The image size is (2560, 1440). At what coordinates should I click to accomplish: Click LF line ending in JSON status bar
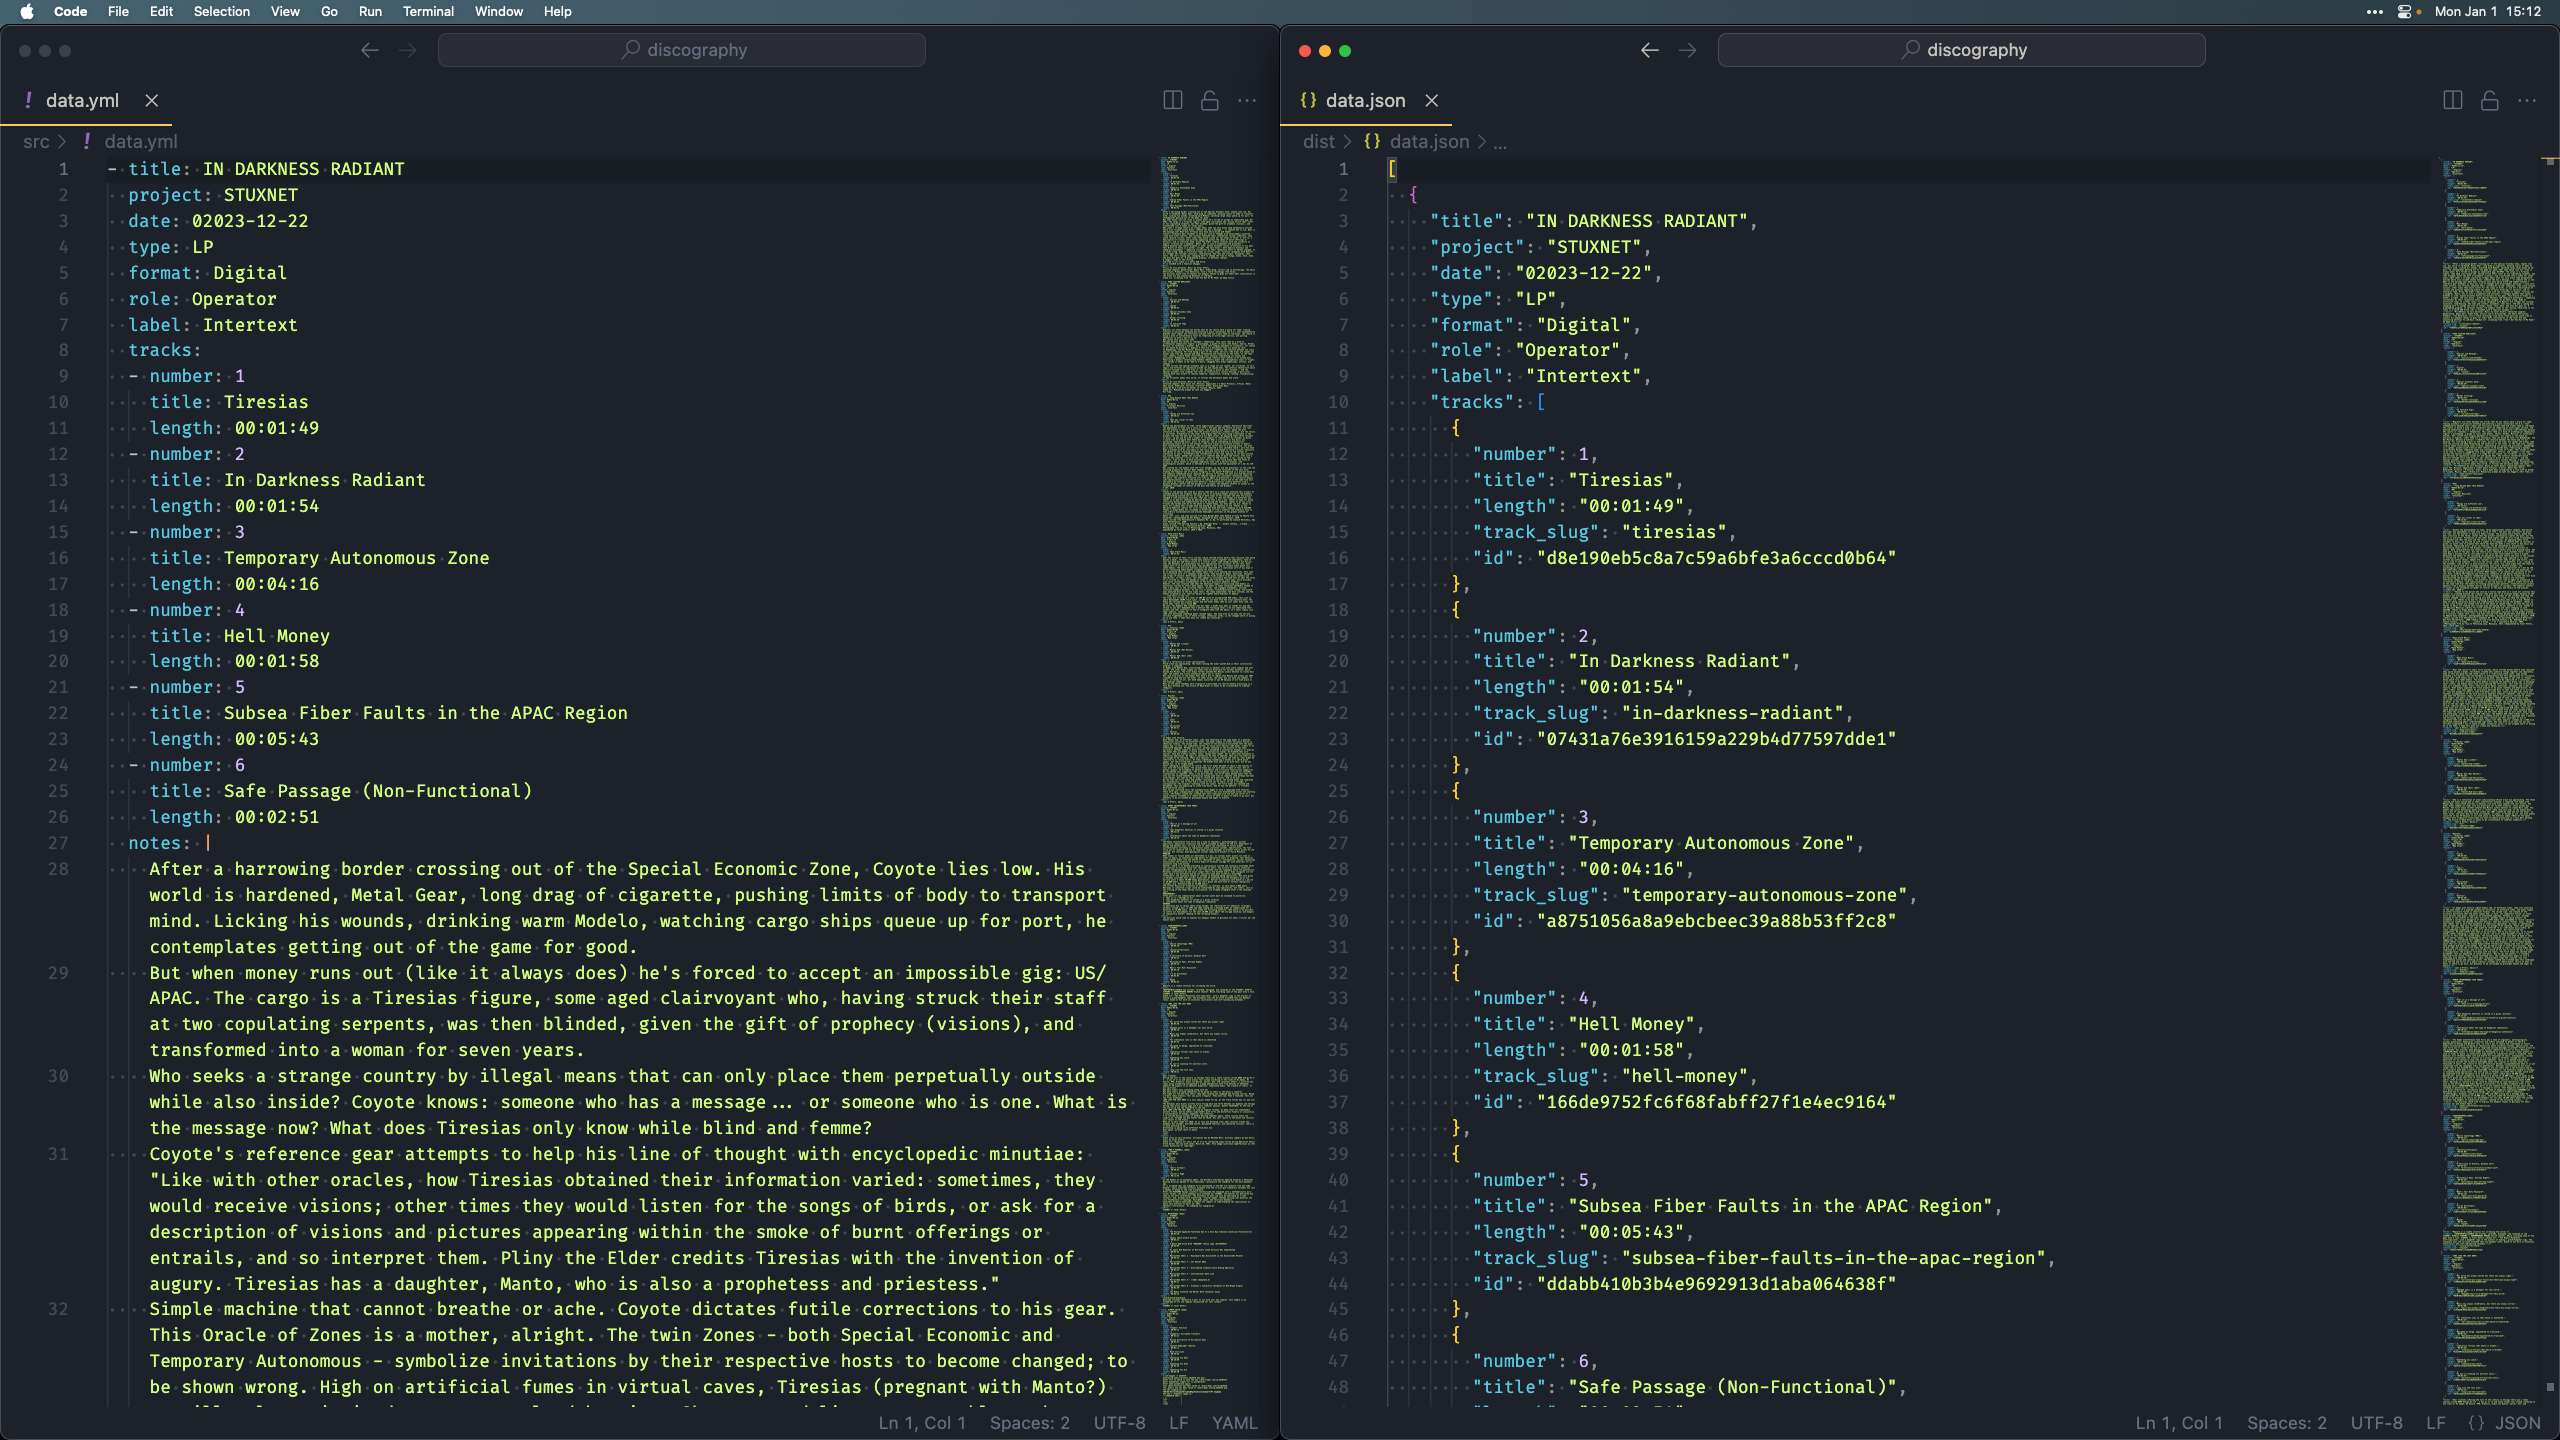click(2435, 1423)
